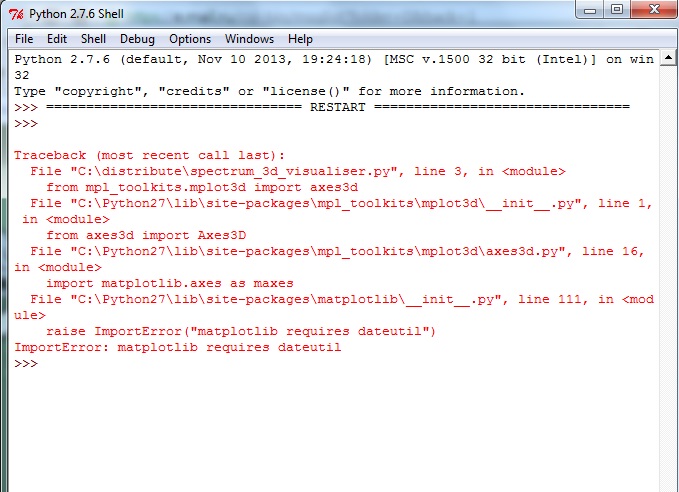The width and height of the screenshot is (679, 492).
Task: Click 'ImportError: matplotlib requires dateutil' message
Action: point(178,347)
